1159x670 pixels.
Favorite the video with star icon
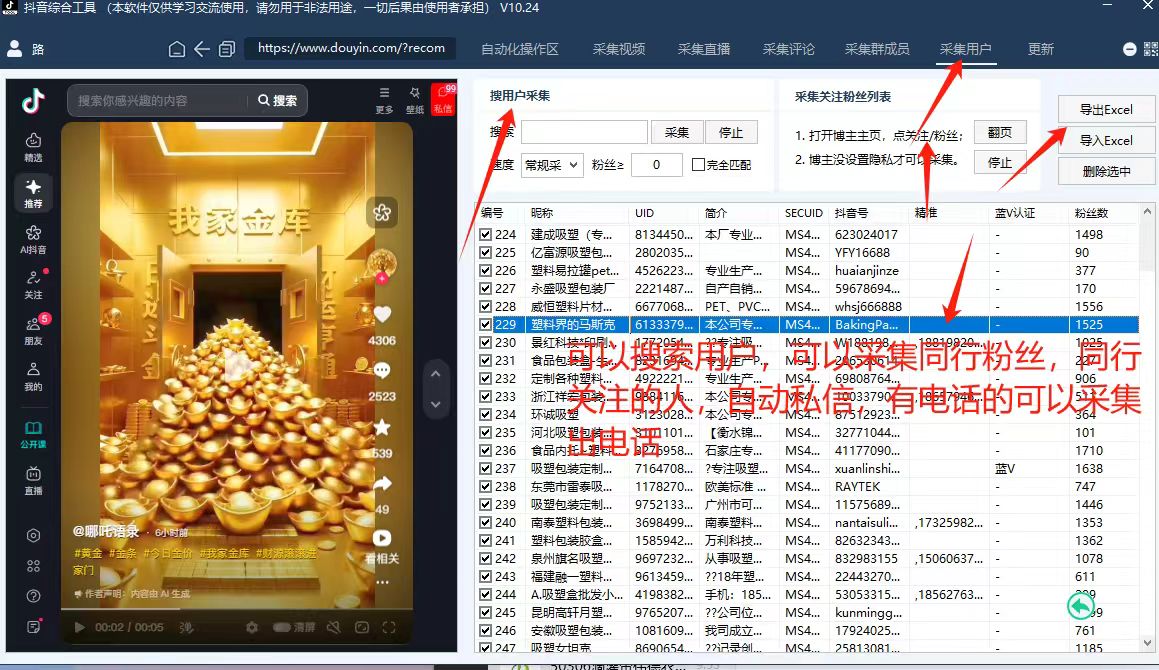tap(382, 428)
